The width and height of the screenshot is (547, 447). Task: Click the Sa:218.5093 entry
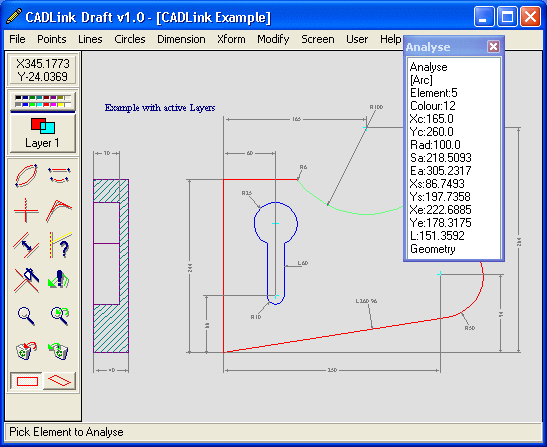(441, 158)
